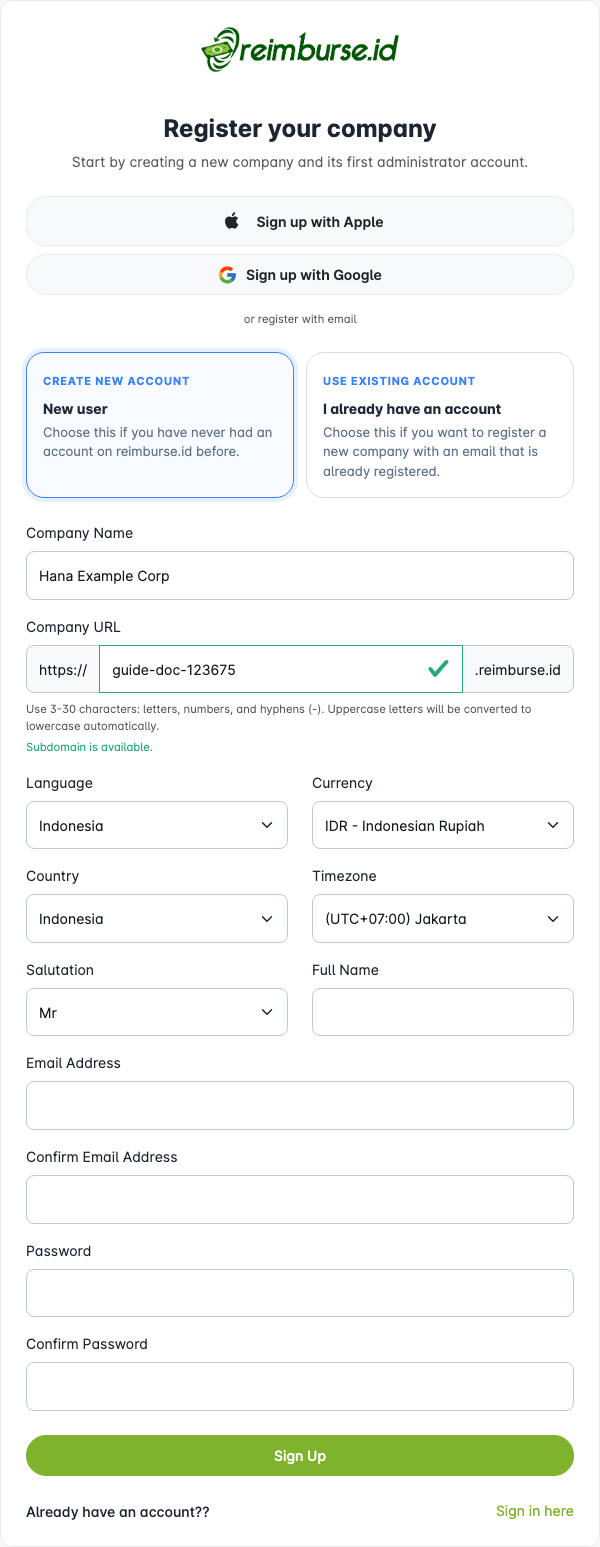Click the green checkmark in Company URL
This screenshot has height=1547, width=600.
[x=437, y=668]
